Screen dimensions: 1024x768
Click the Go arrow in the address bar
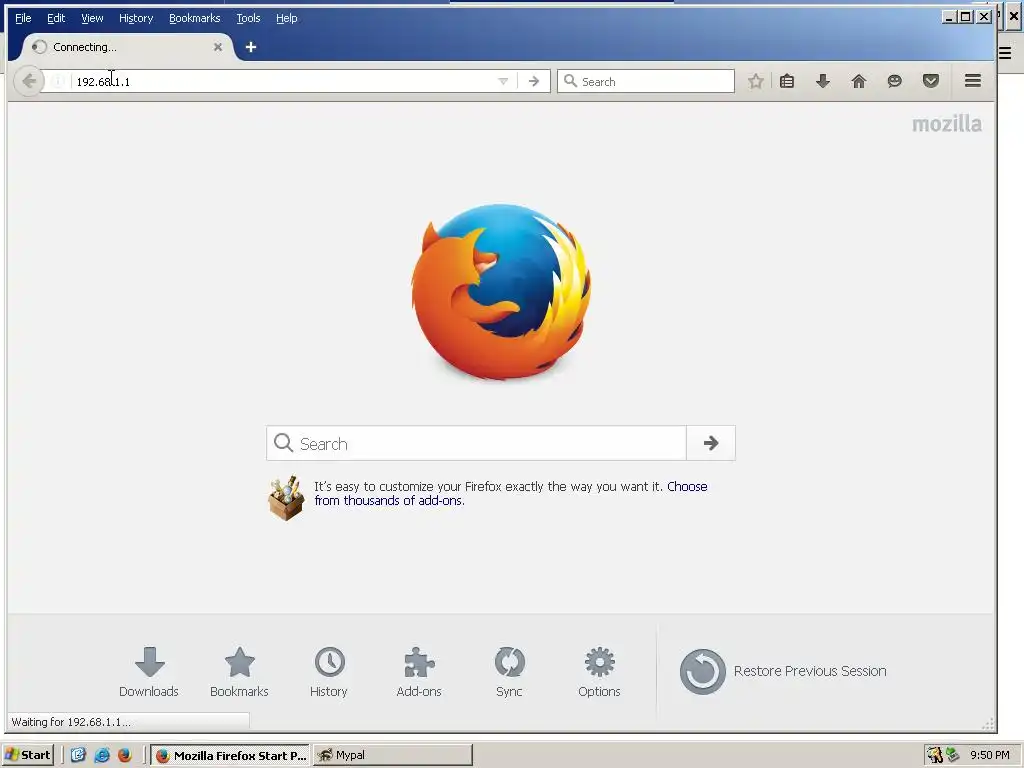coord(534,81)
